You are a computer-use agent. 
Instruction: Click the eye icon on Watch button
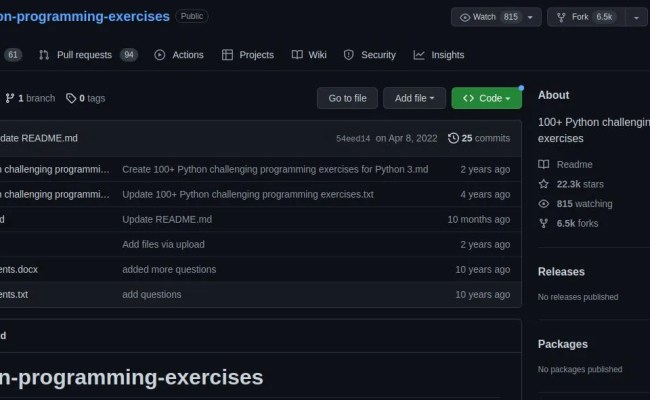point(465,17)
